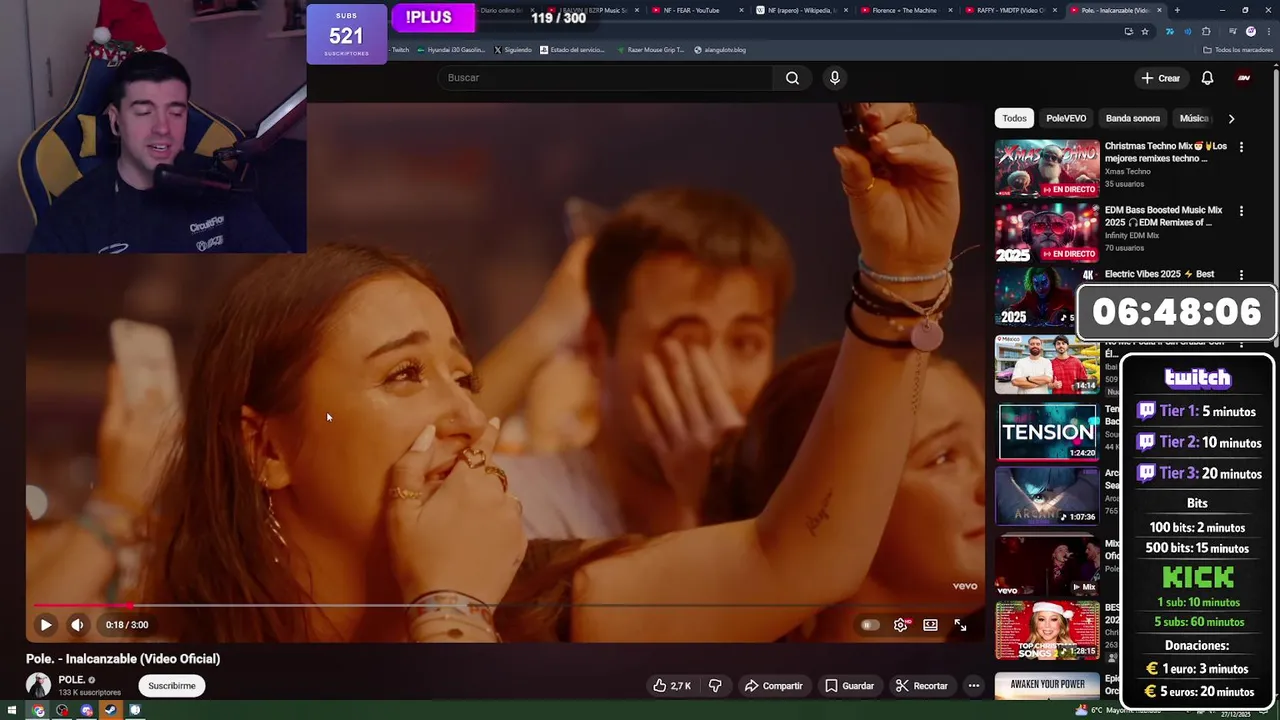Screen dimensions: 1280x720
Task: Open options menu for Christmas Techno Mix
Action: tap(1241, 147)
